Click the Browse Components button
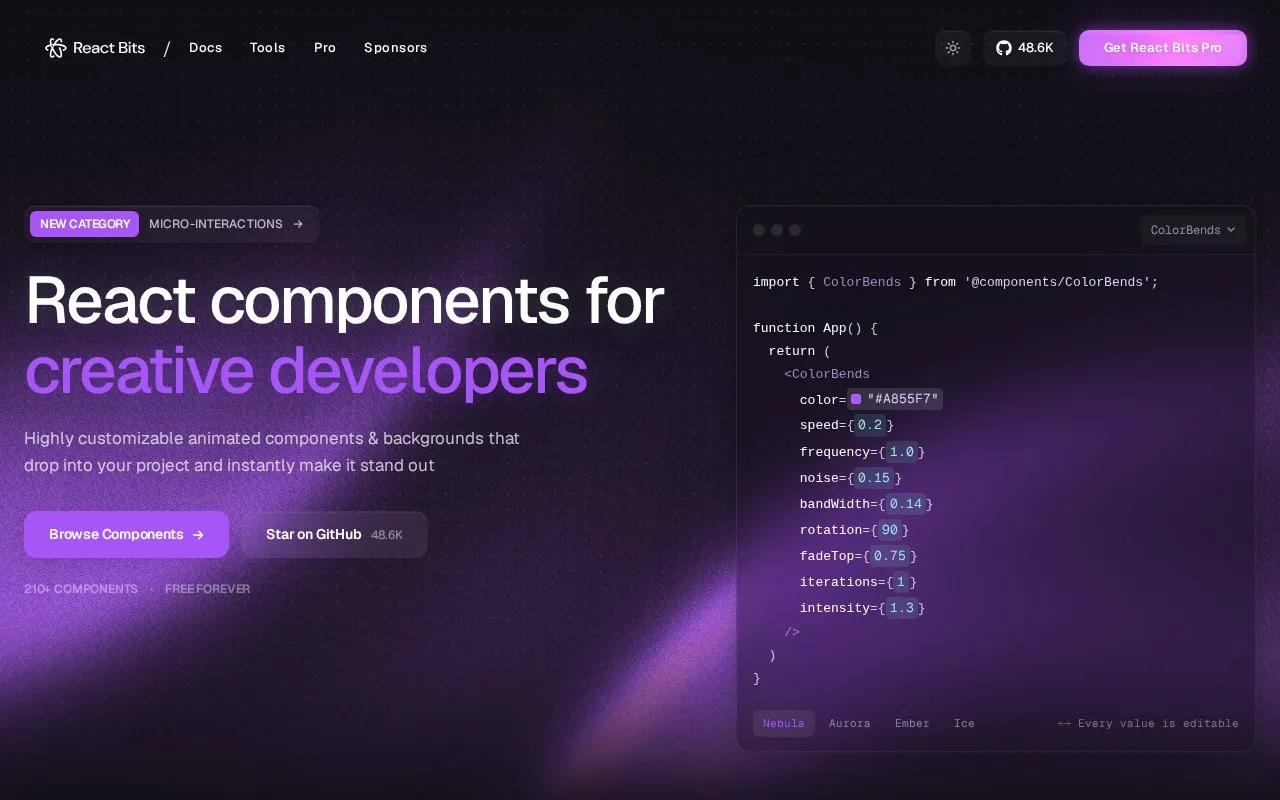 (x=127, y=534)
